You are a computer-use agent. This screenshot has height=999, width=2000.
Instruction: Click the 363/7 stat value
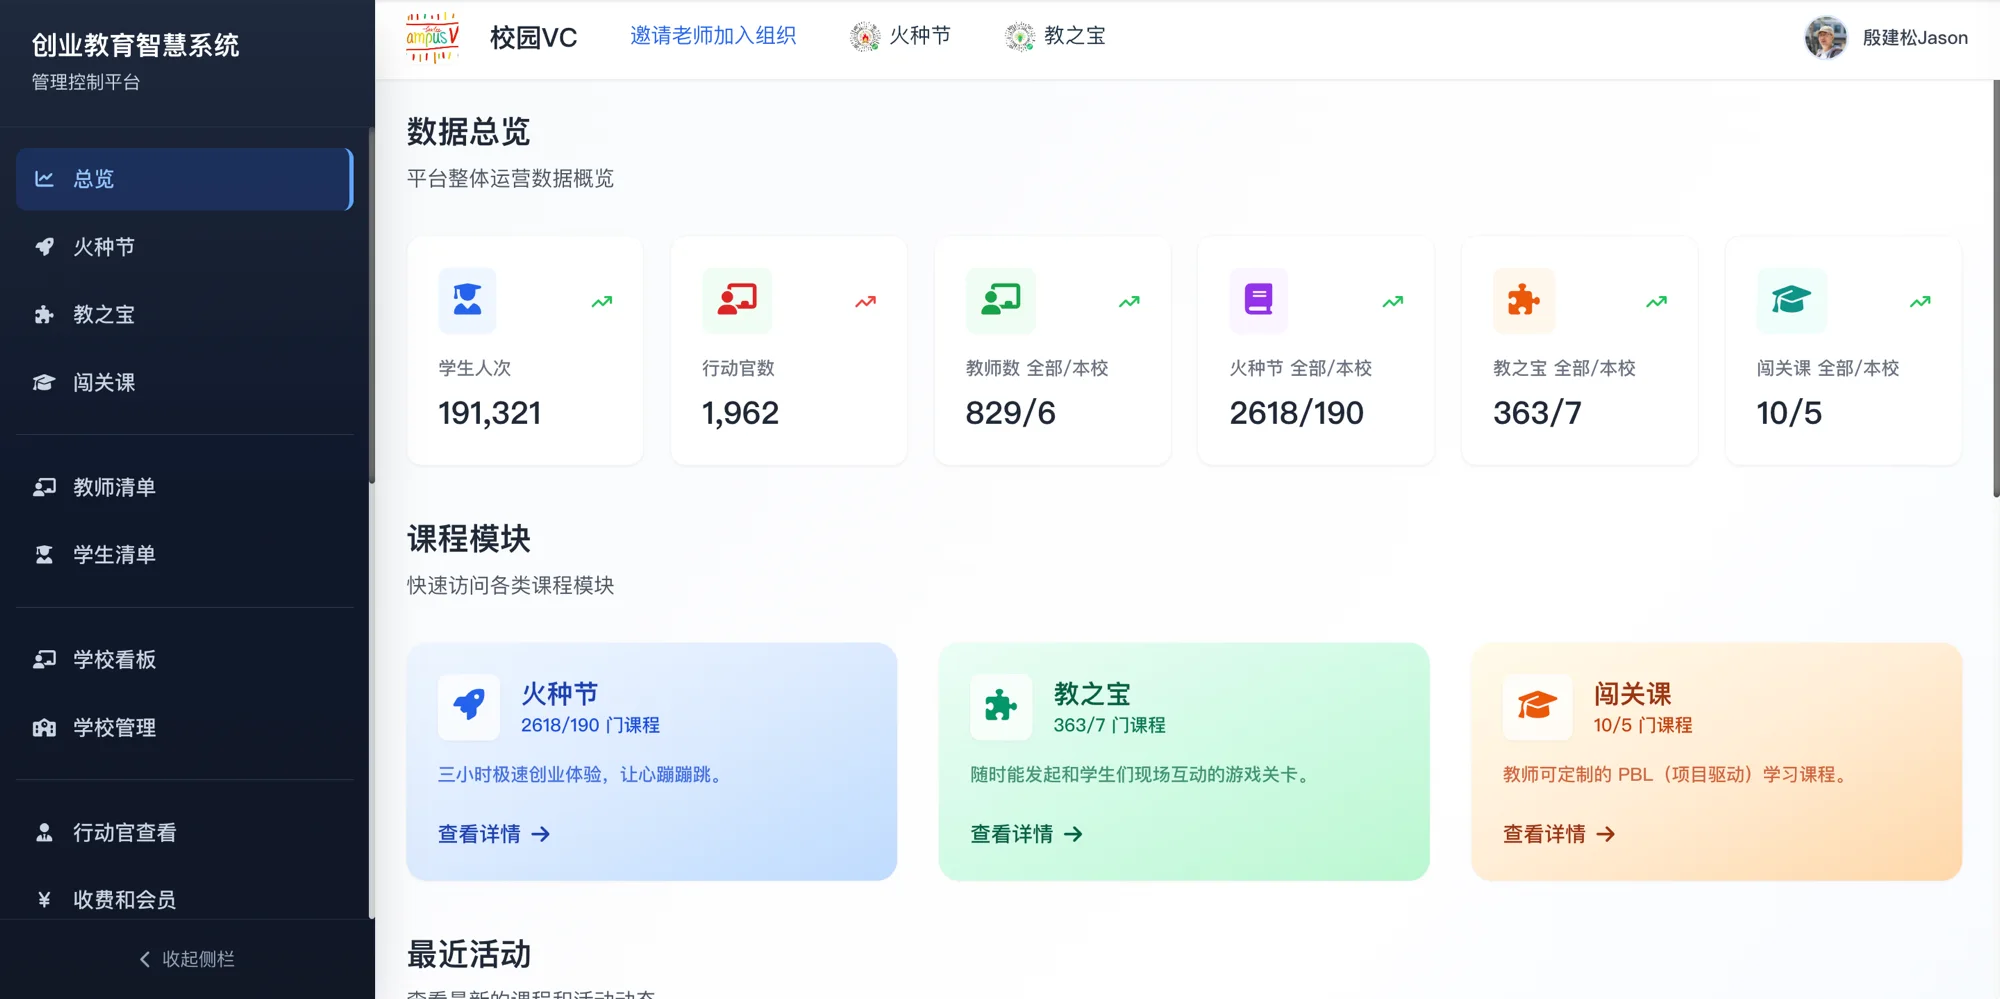pyautogui.click(x=1537, y=413)
